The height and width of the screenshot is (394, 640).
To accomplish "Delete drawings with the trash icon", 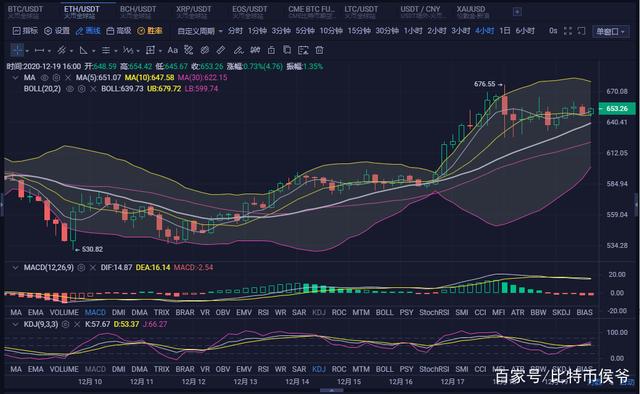I will [x=320, y=50].
